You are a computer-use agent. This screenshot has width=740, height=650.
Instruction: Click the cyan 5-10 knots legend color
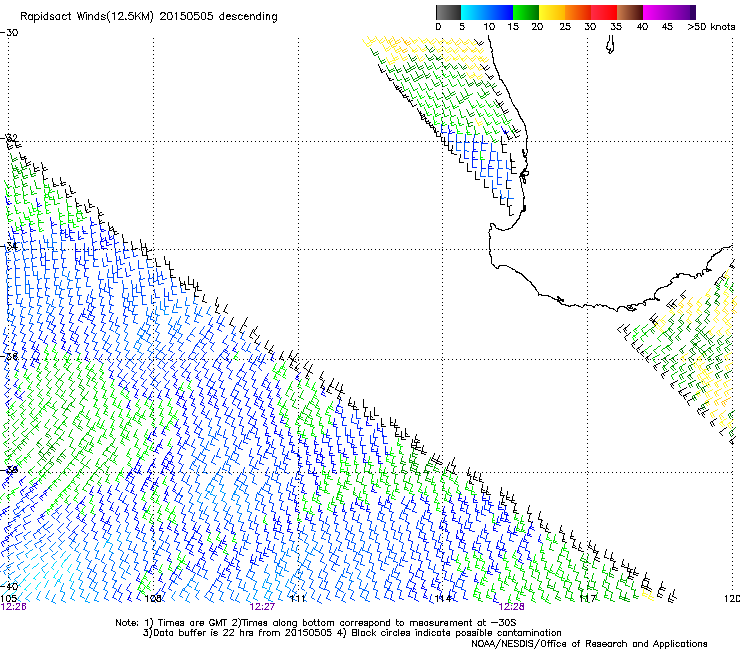pos(474,12)
